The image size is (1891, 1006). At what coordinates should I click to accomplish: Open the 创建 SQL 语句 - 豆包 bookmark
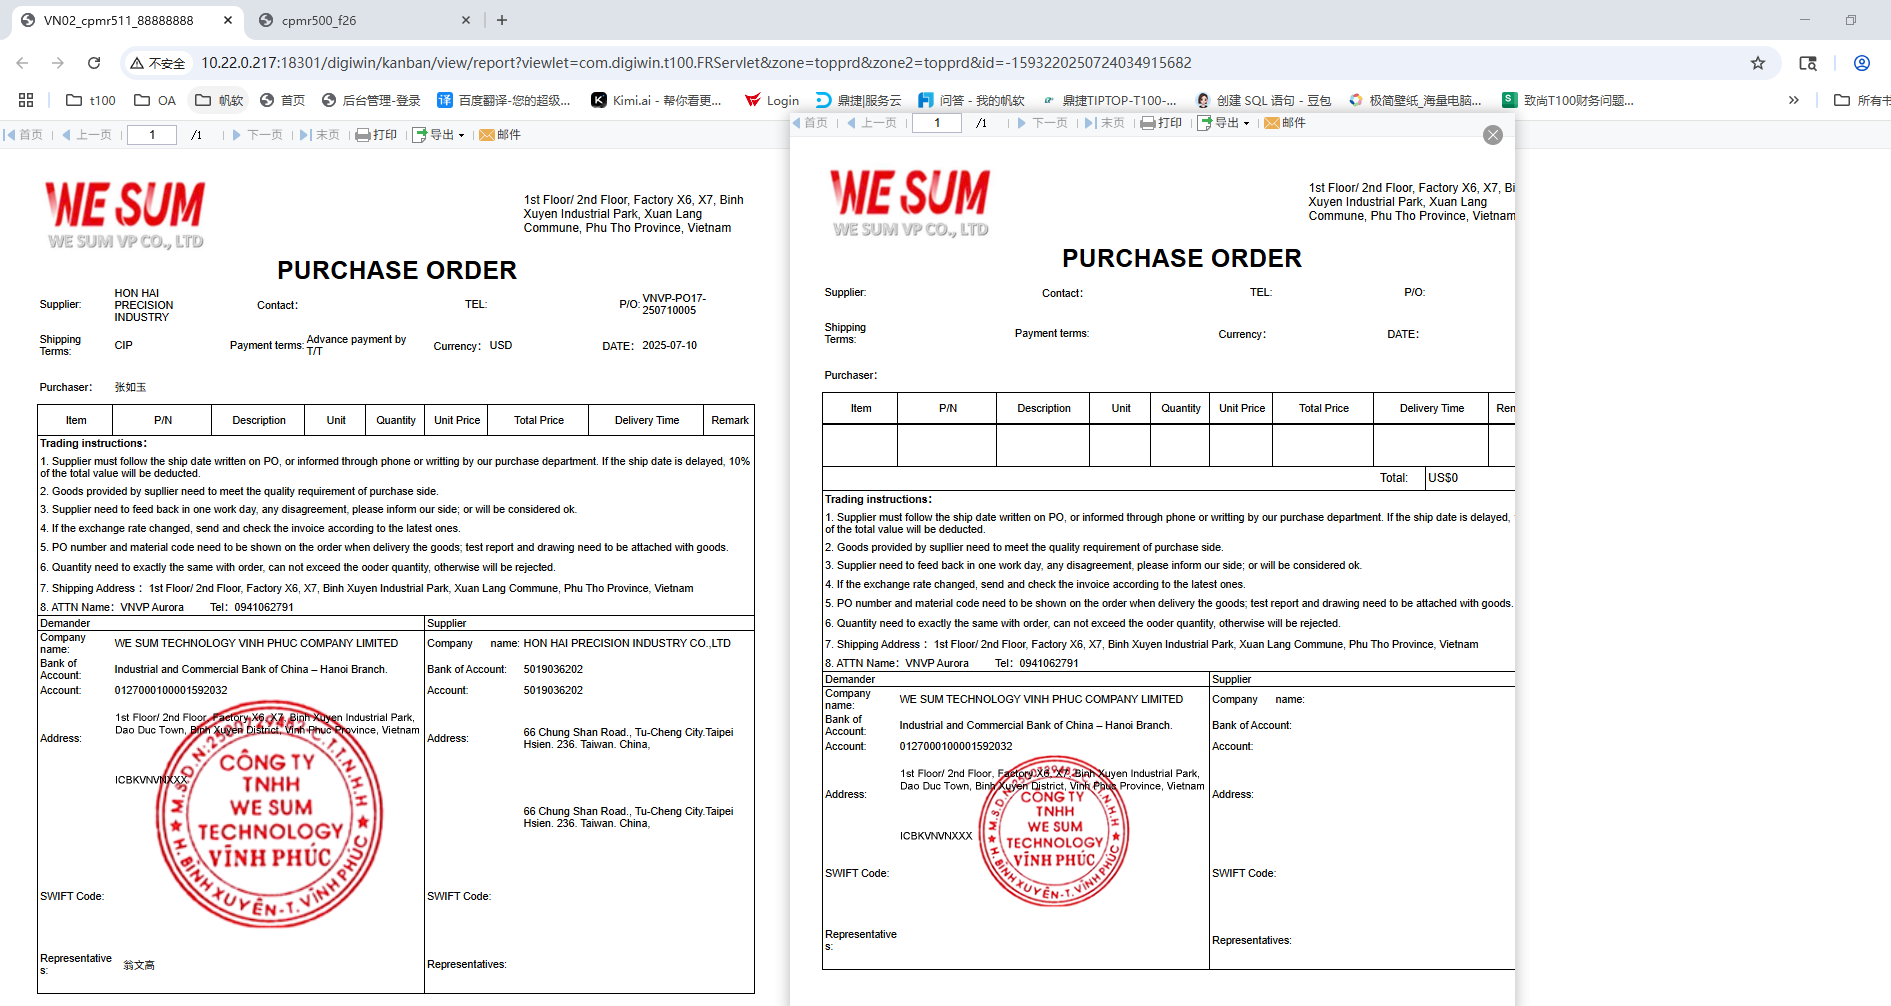[1263, 100]
